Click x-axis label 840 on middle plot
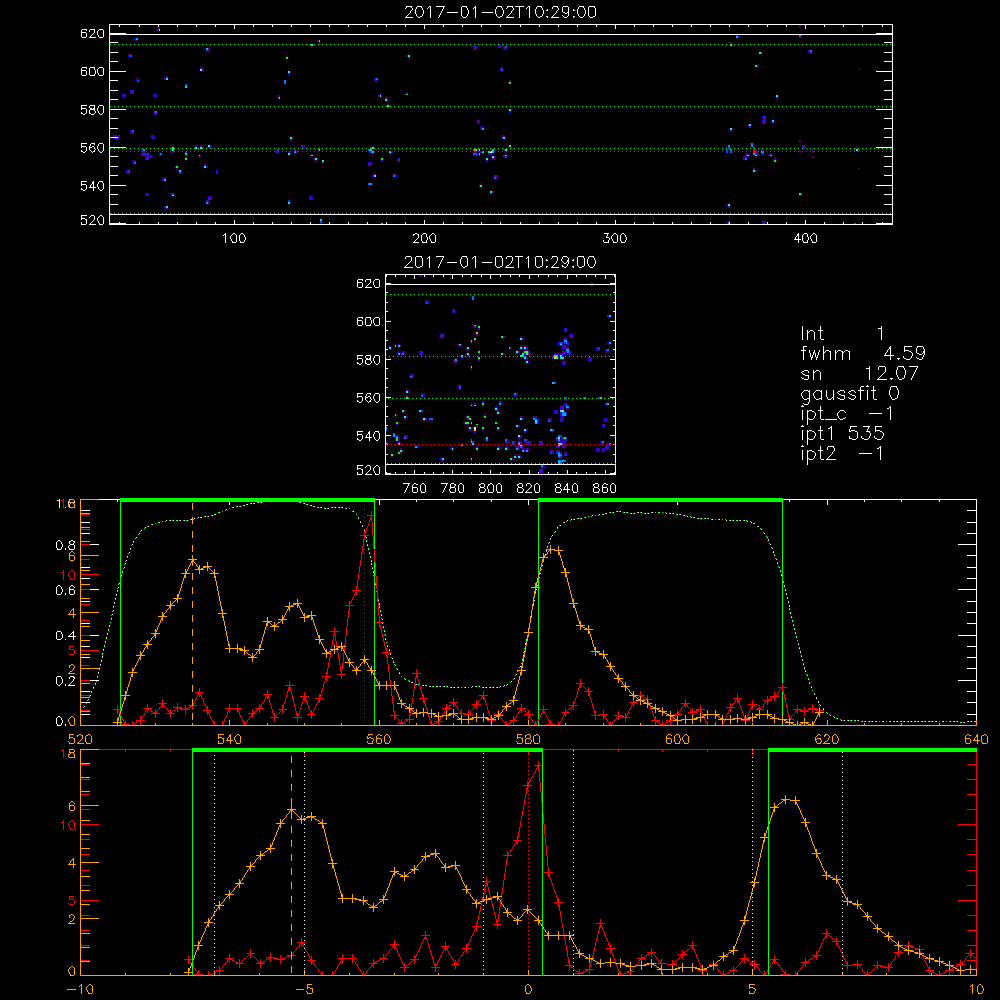The width and height of the screenshot is (1000, 1000). click(566, 489)
